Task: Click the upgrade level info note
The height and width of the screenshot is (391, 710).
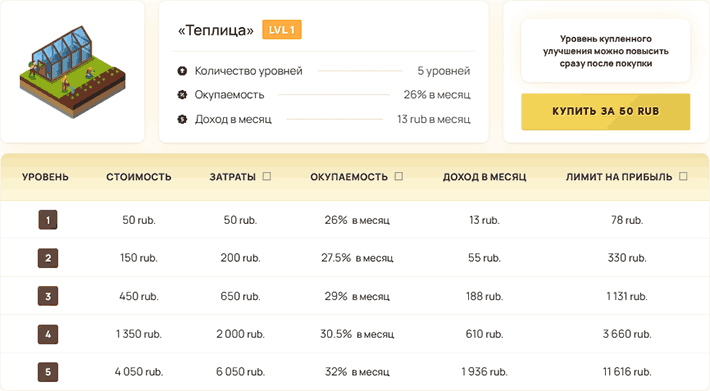Action: click(605, 51)
